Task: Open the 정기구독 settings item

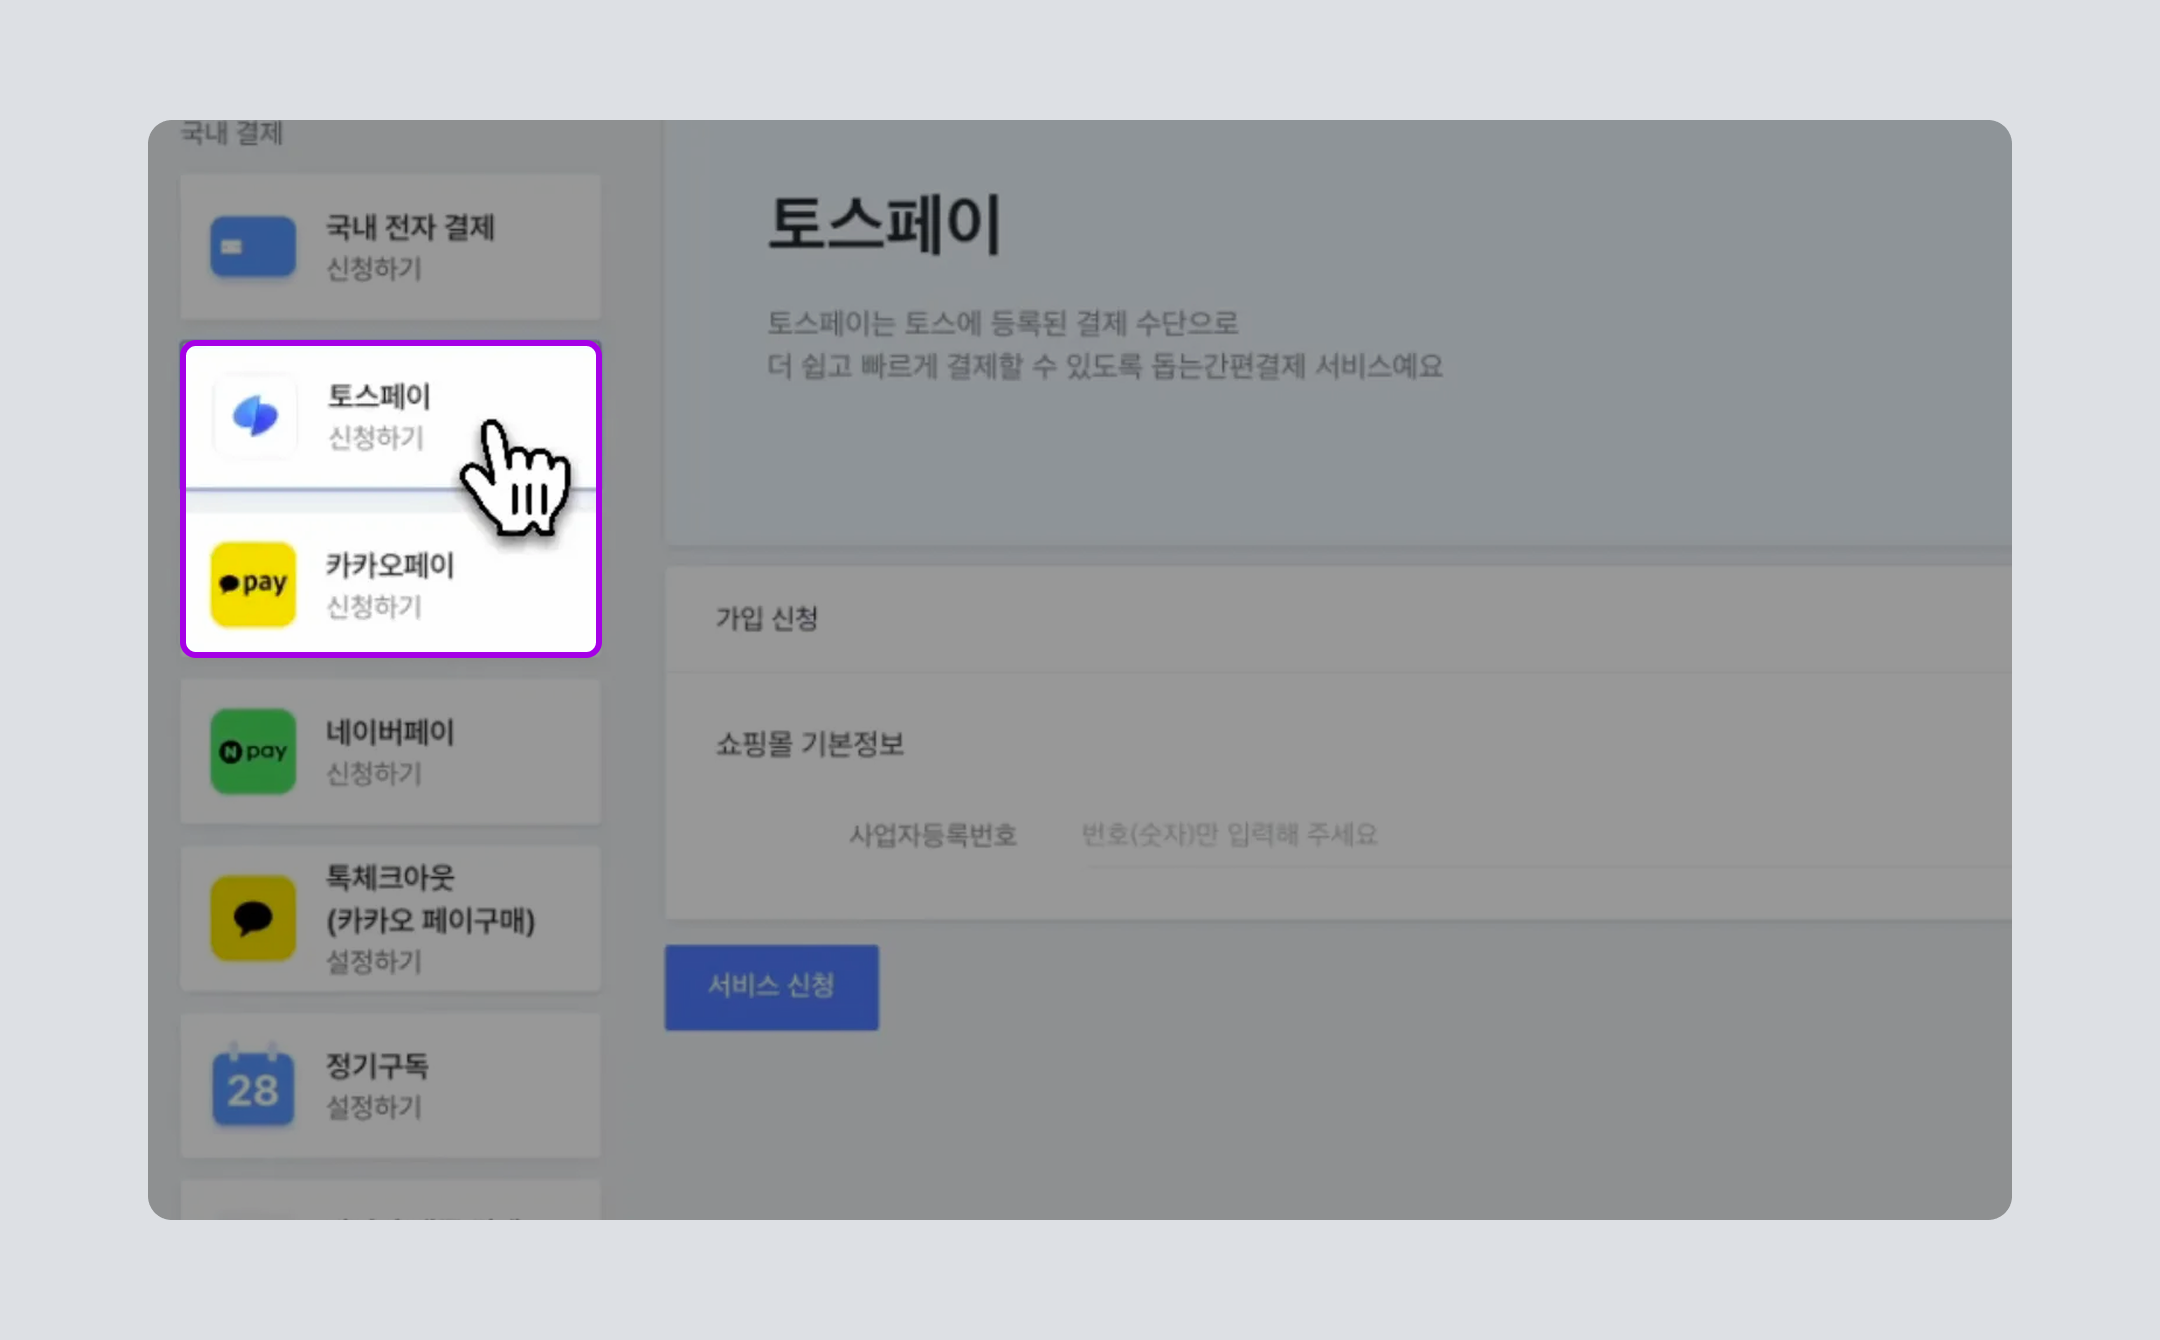Action: (391, 1087)
